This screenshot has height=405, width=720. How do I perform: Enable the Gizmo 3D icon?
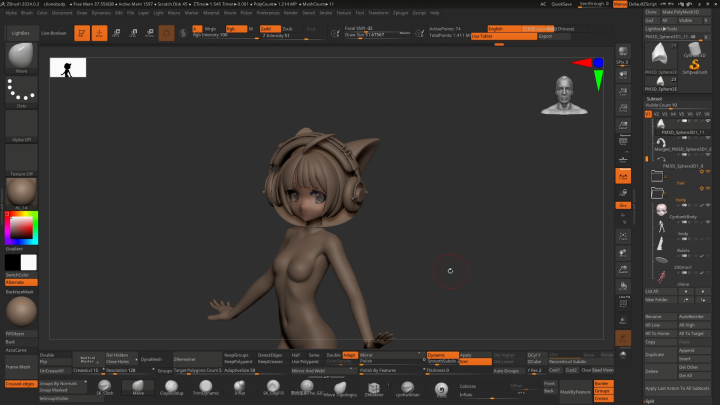(x=167, y=33)
